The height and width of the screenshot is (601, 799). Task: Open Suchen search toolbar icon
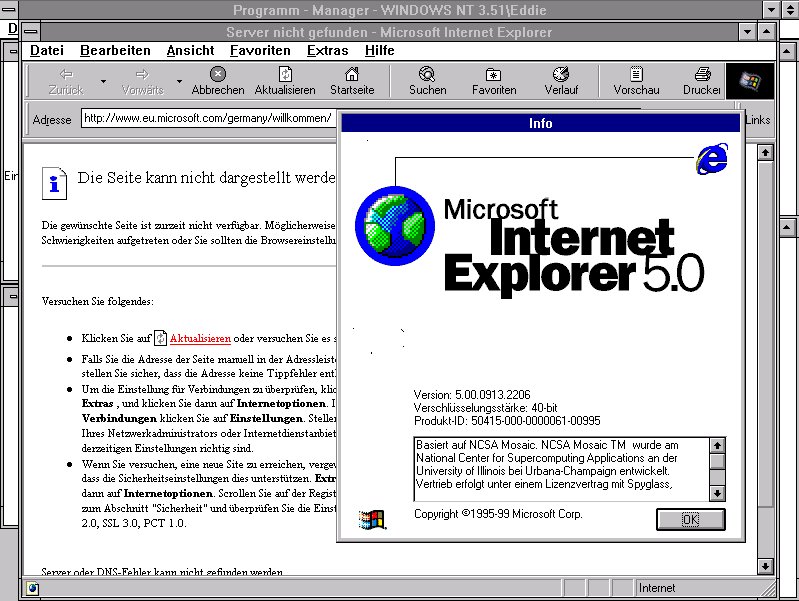427,74
